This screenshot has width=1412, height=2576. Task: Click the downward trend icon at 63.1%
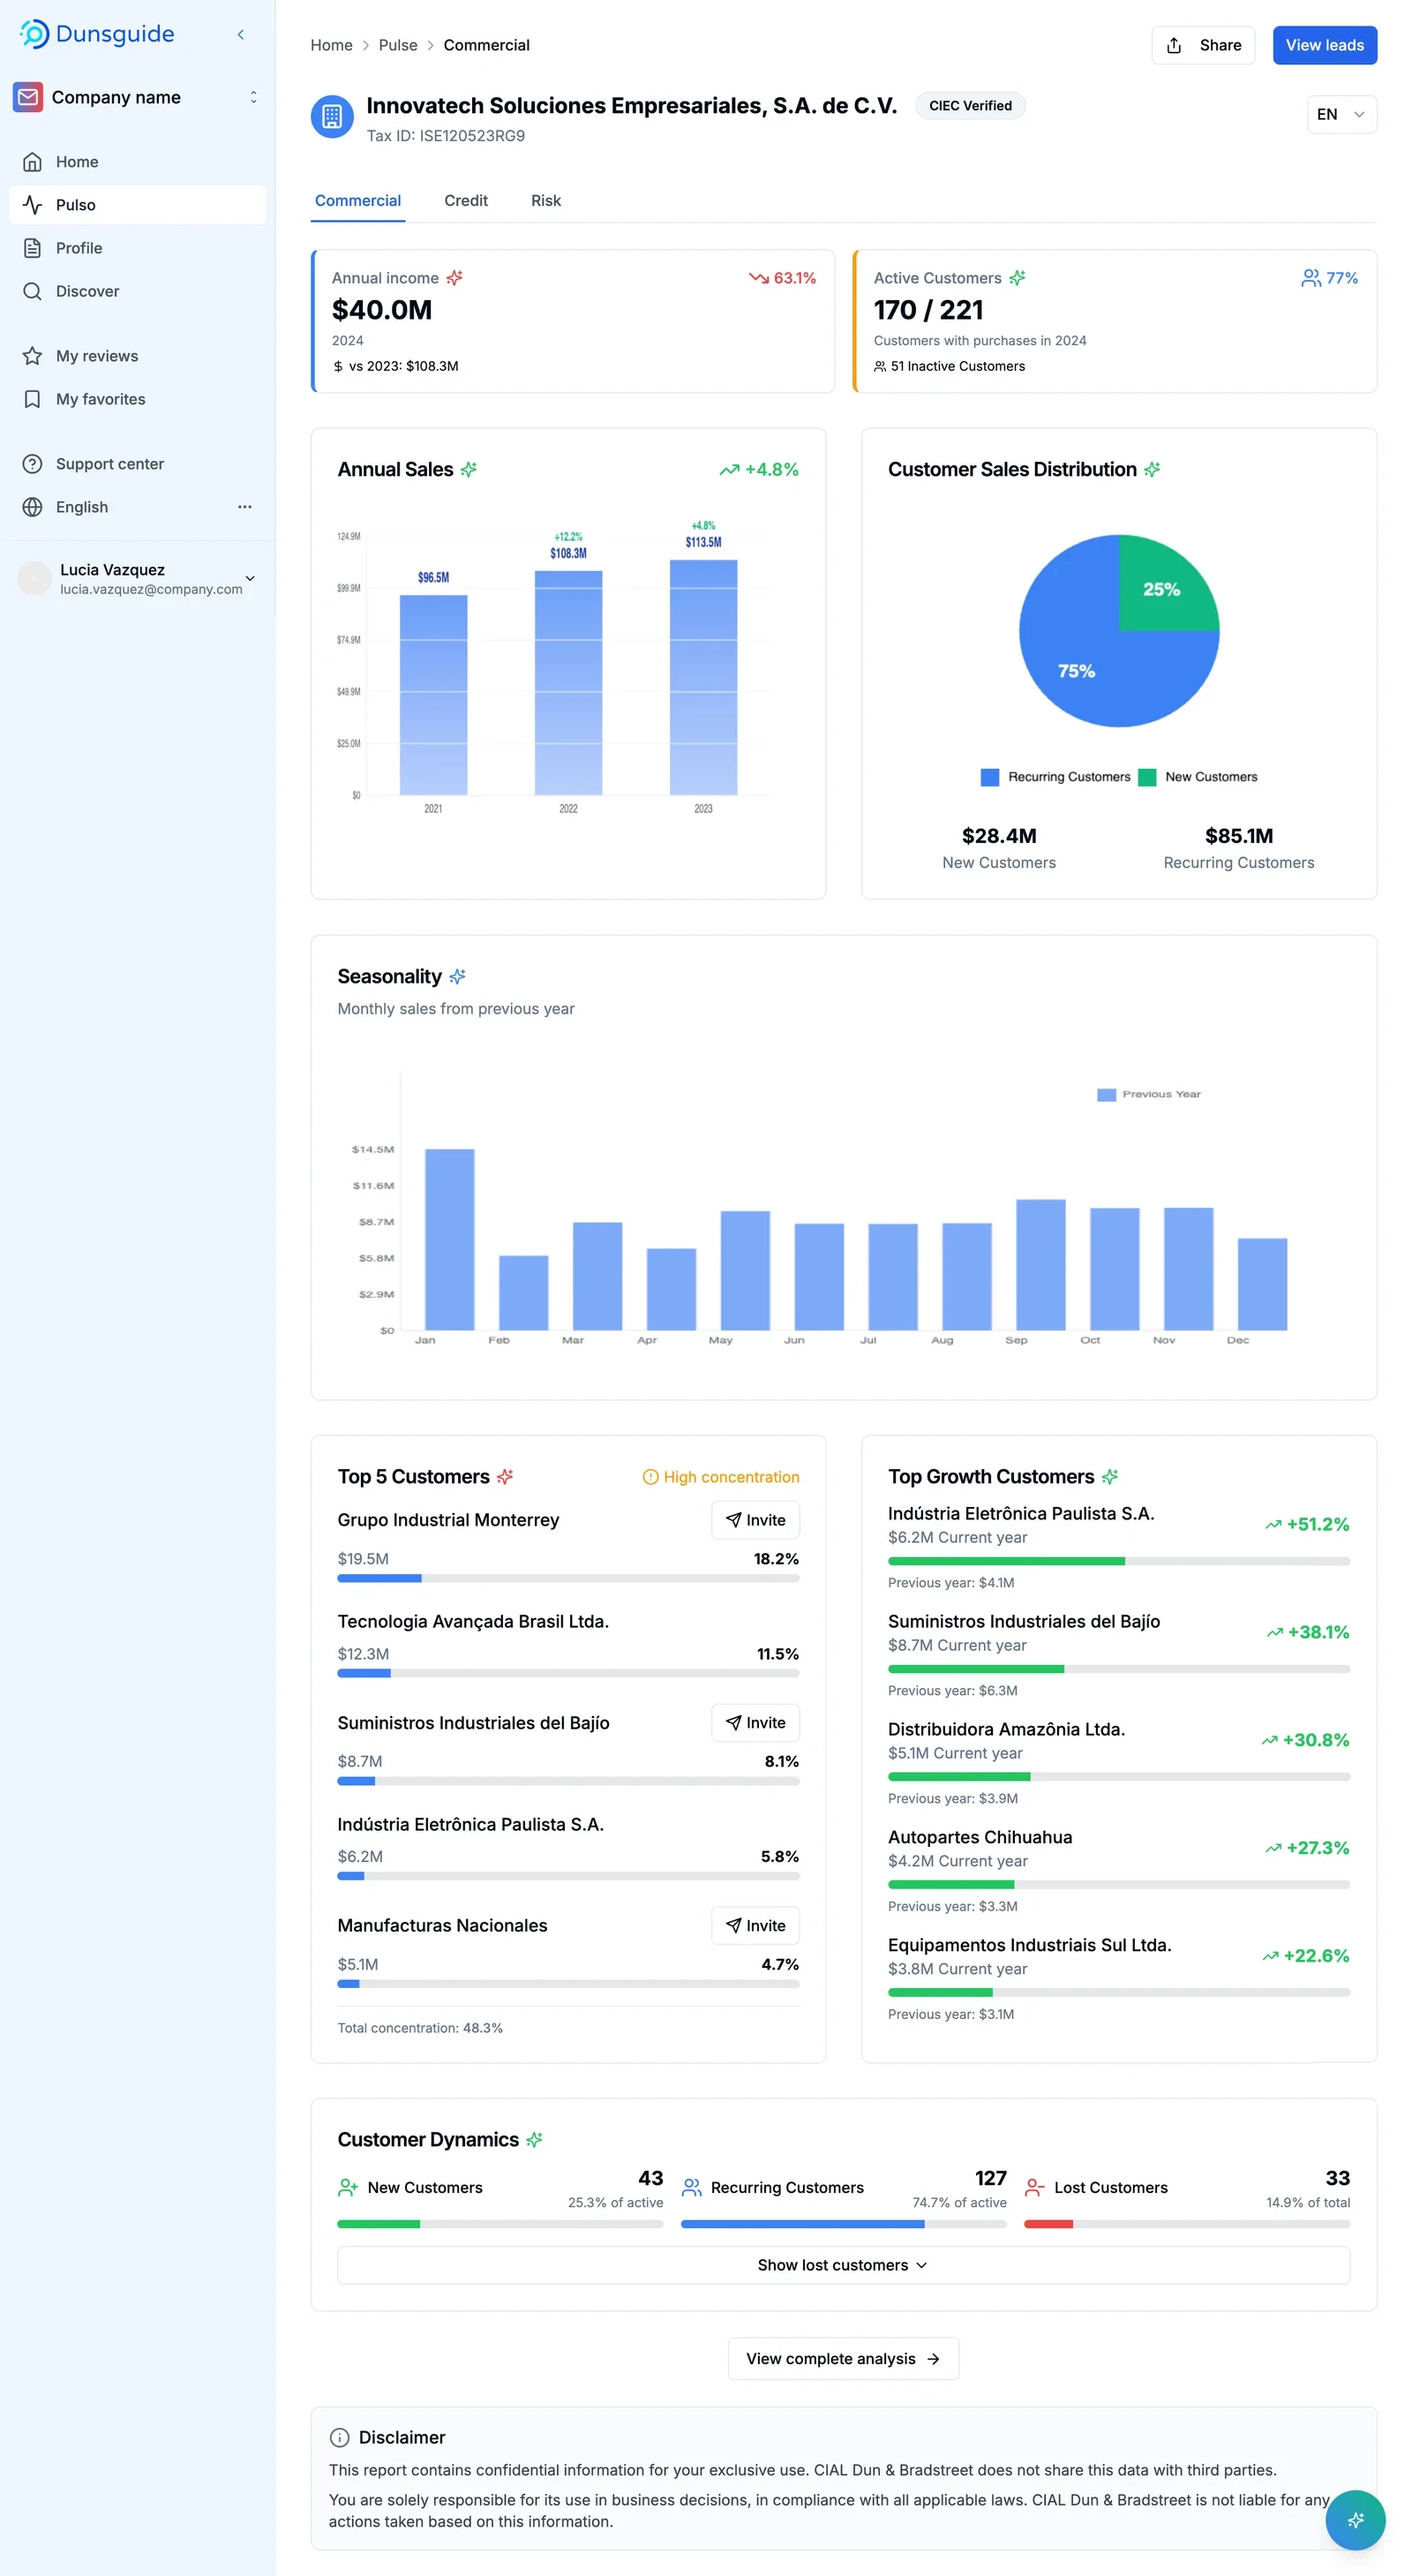point(759,278)
